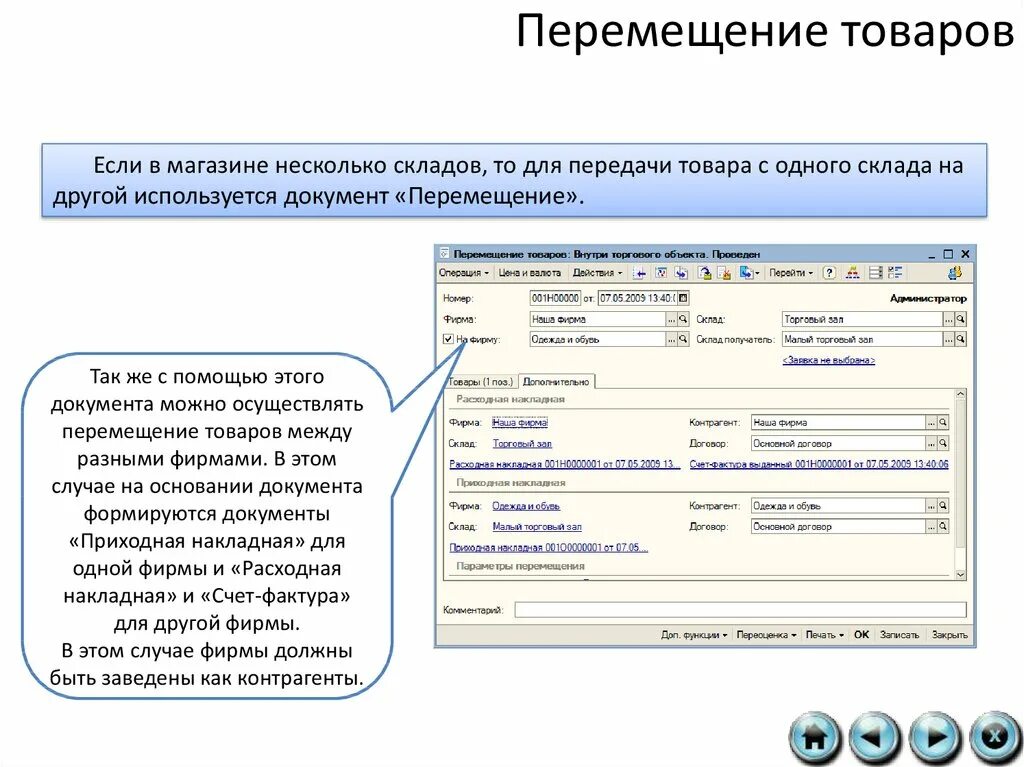Open the Счет-фактура выданный 001Н0000001 link

tap(819, 465)
